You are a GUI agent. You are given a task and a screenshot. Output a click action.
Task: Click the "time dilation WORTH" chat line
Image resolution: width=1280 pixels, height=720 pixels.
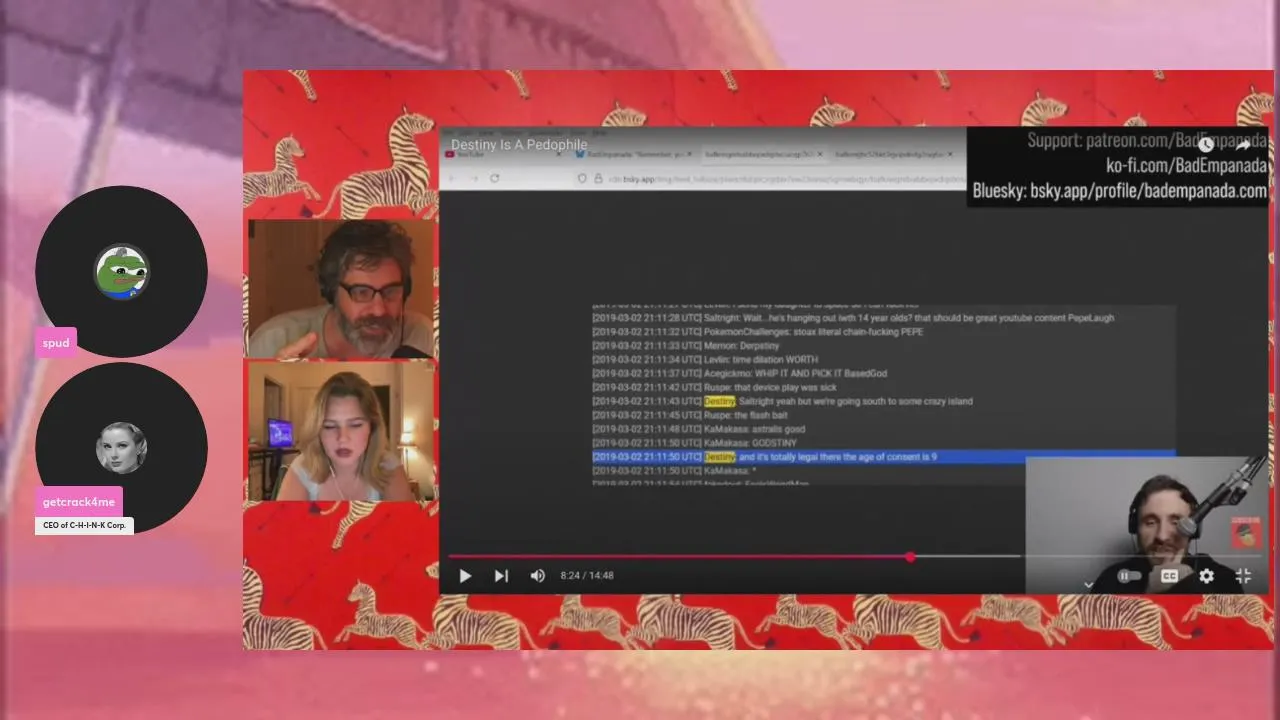pos(705,360)
